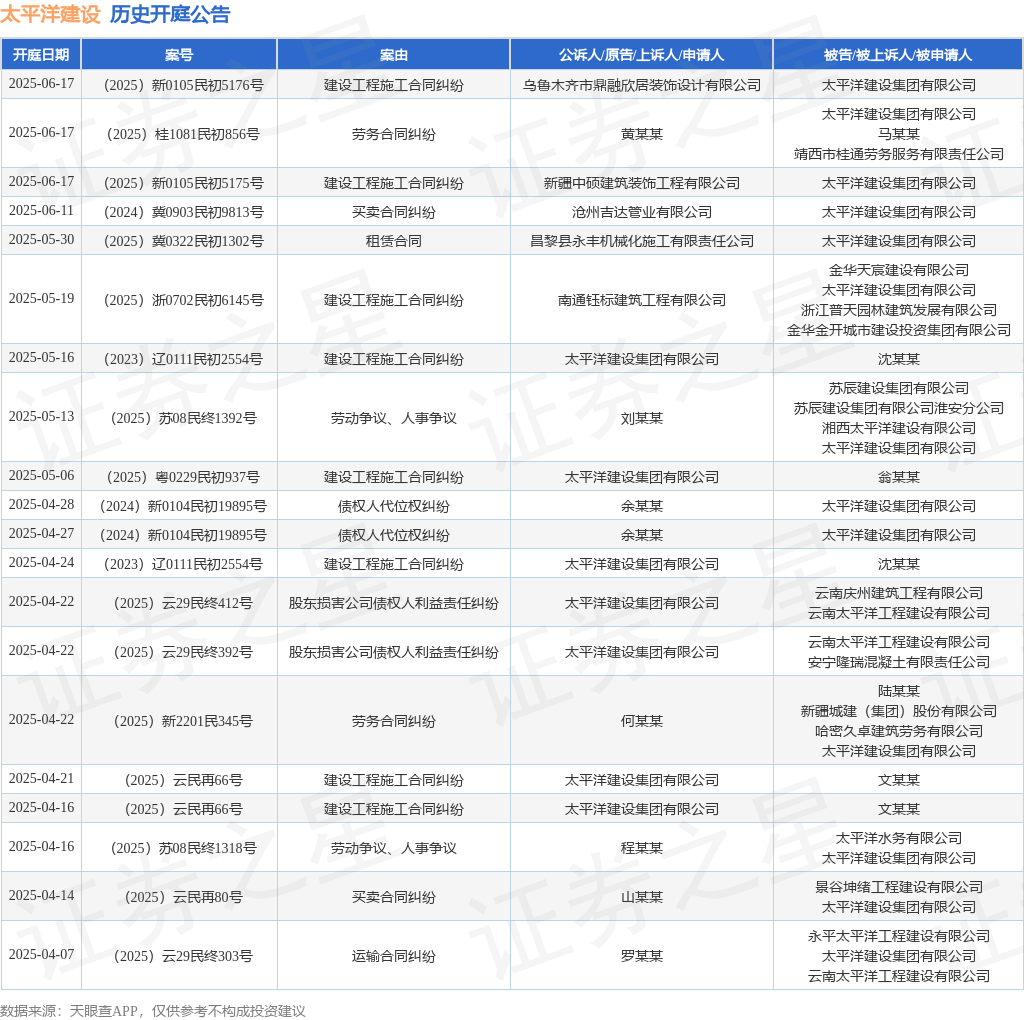The width and height of the screenshot is (1024, 1020).
Task: Click plaintiff 程某某
Action: pos(641,848)
